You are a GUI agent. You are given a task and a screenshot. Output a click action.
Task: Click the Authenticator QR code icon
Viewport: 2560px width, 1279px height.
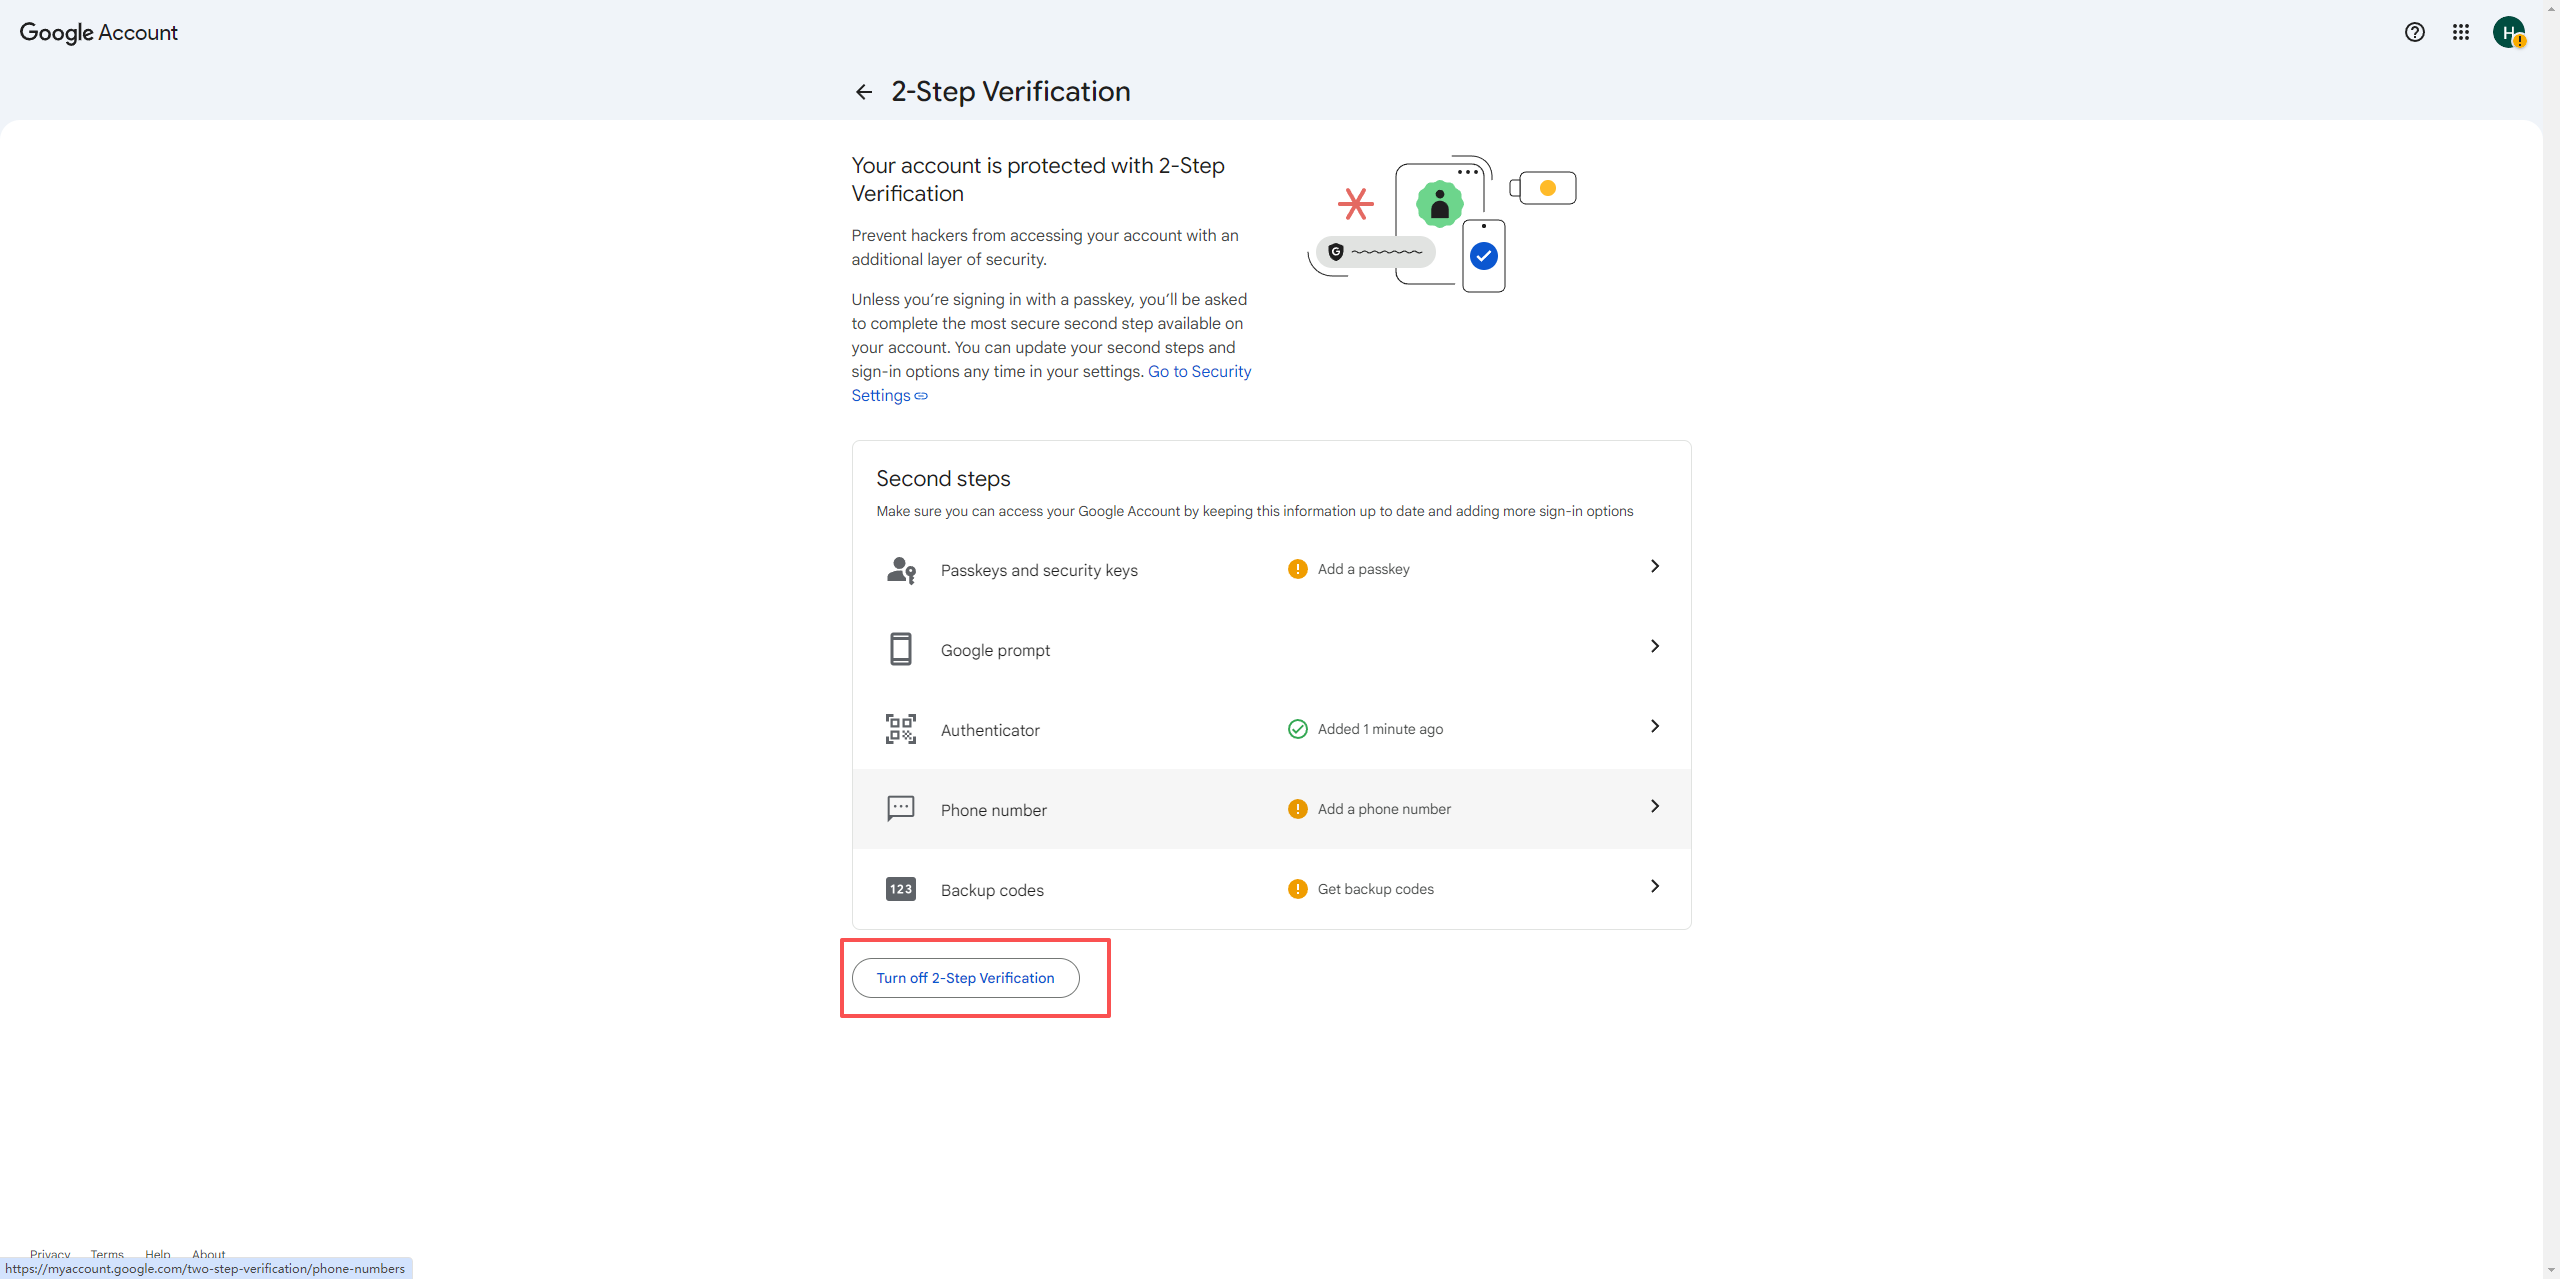pos(901,729)
